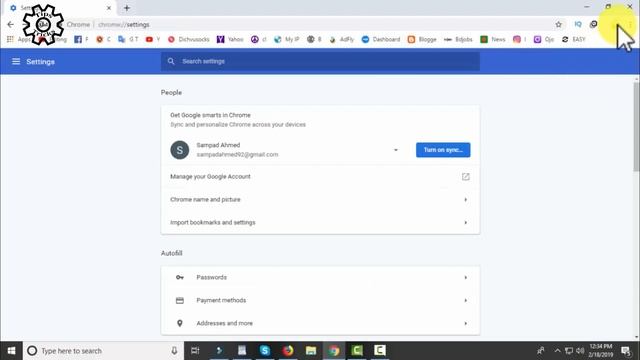Open the Passwords settings row
640x360 pixels.
click(x=320, y=277)
